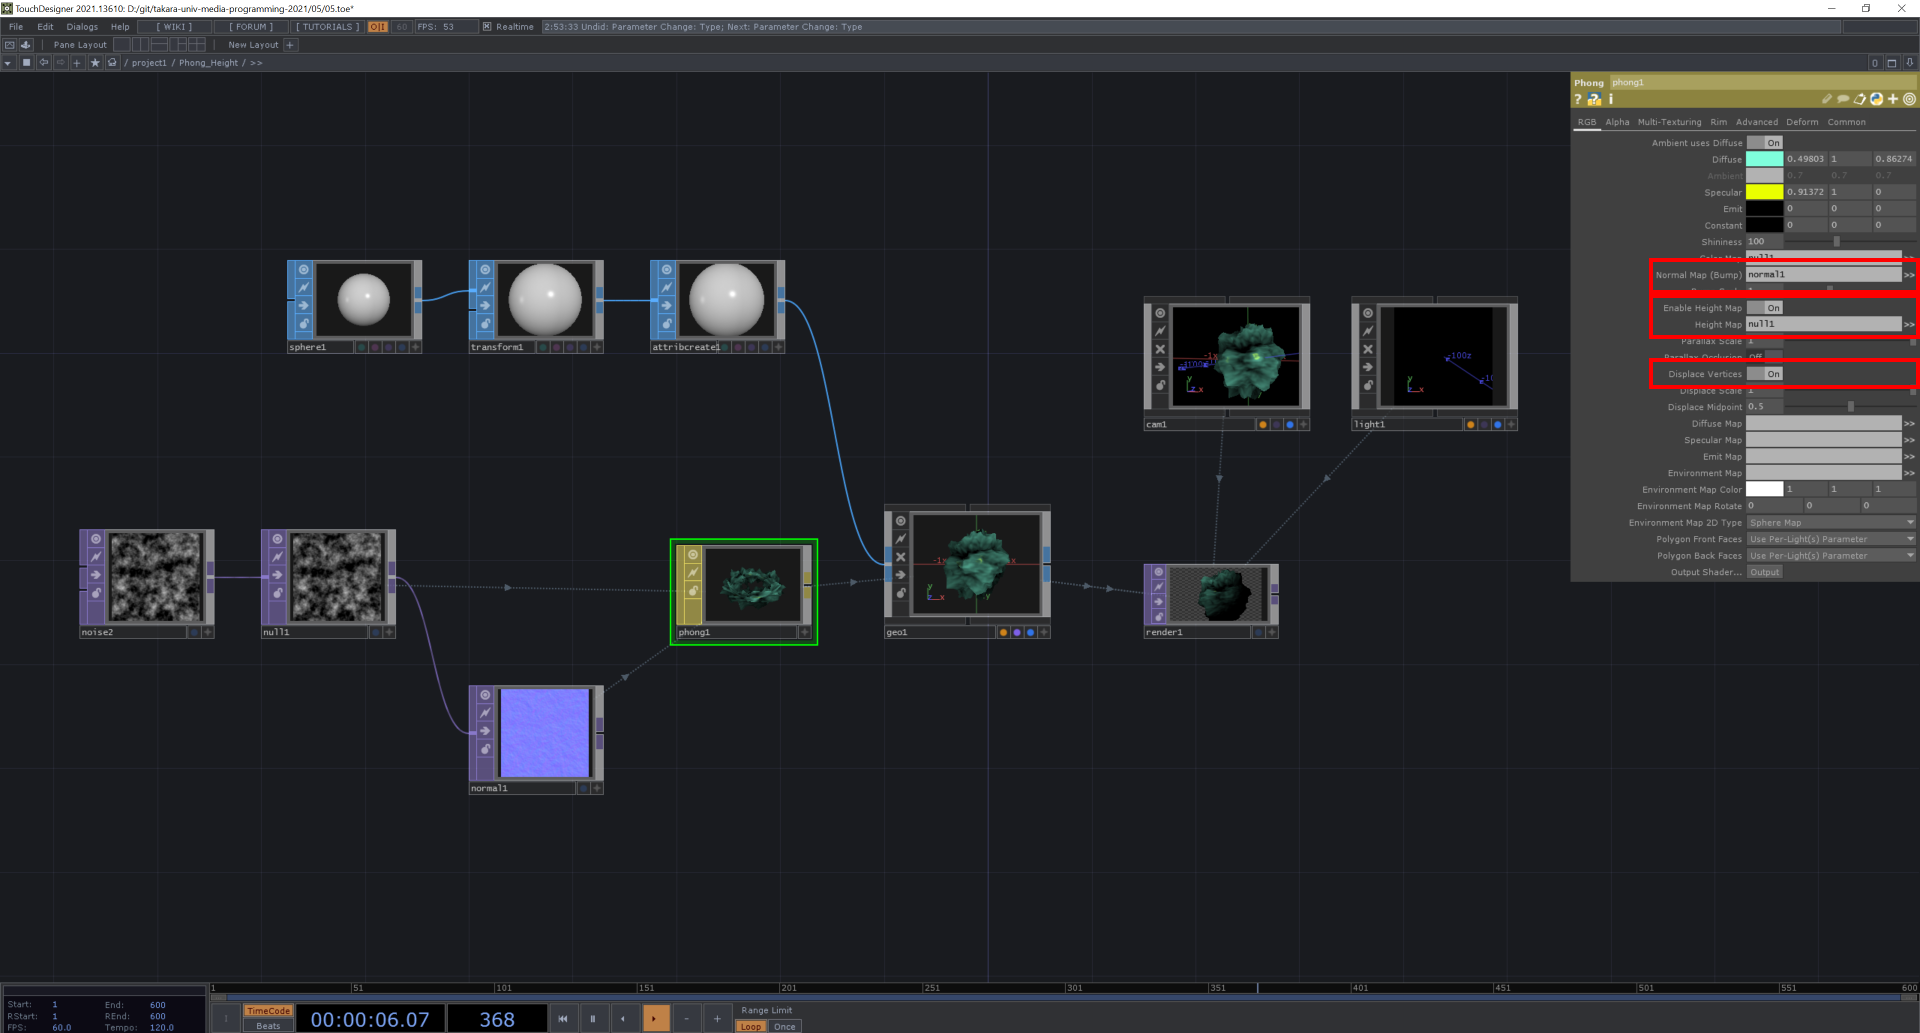Click the pencil edit icon in the parameter dialog

[1828, 99]
